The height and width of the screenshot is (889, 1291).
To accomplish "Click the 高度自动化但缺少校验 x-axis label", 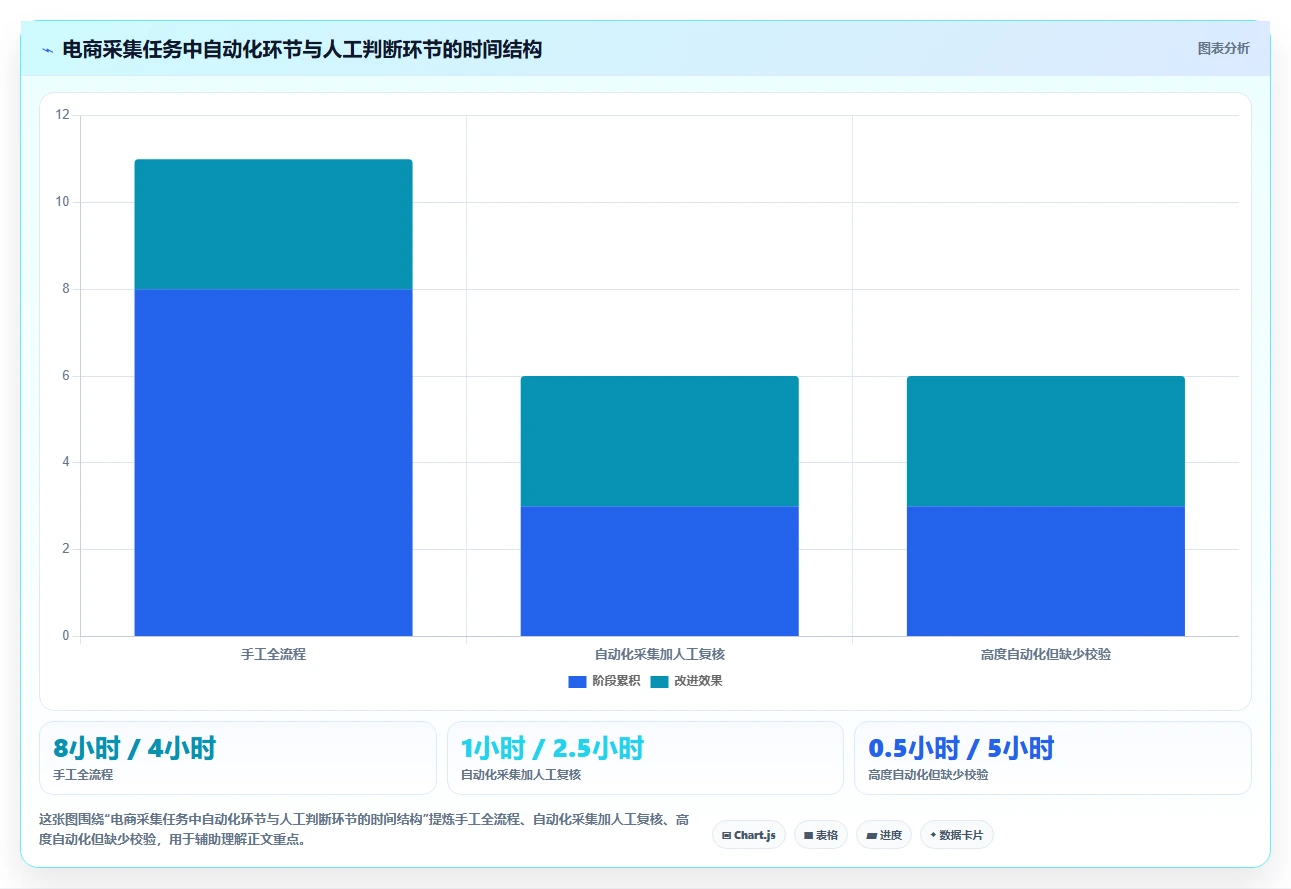I will point(1046,654).
